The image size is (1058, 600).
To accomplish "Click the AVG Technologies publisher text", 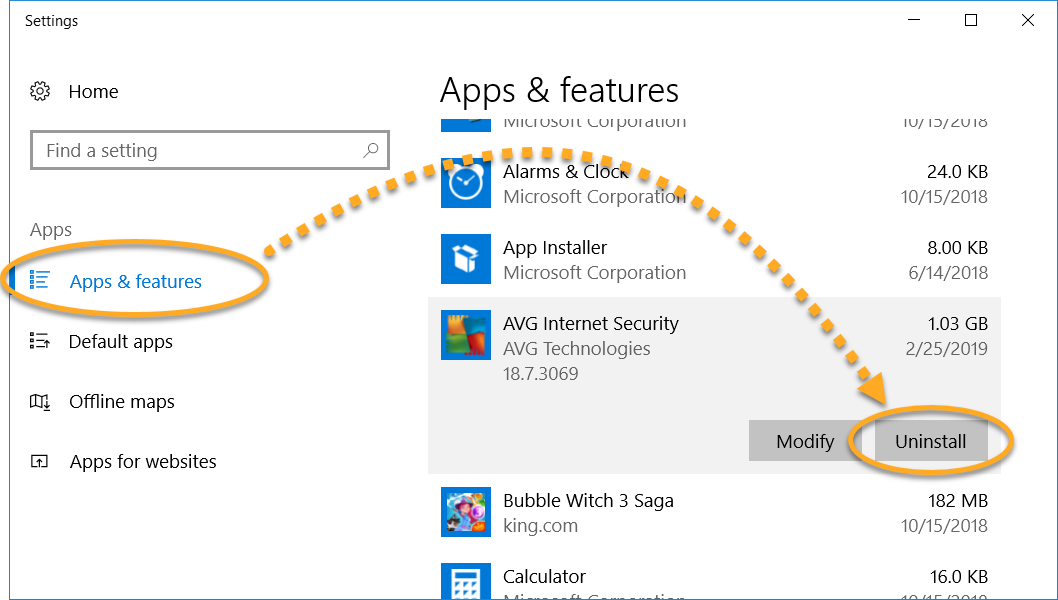I will click(x=577, y=348).
